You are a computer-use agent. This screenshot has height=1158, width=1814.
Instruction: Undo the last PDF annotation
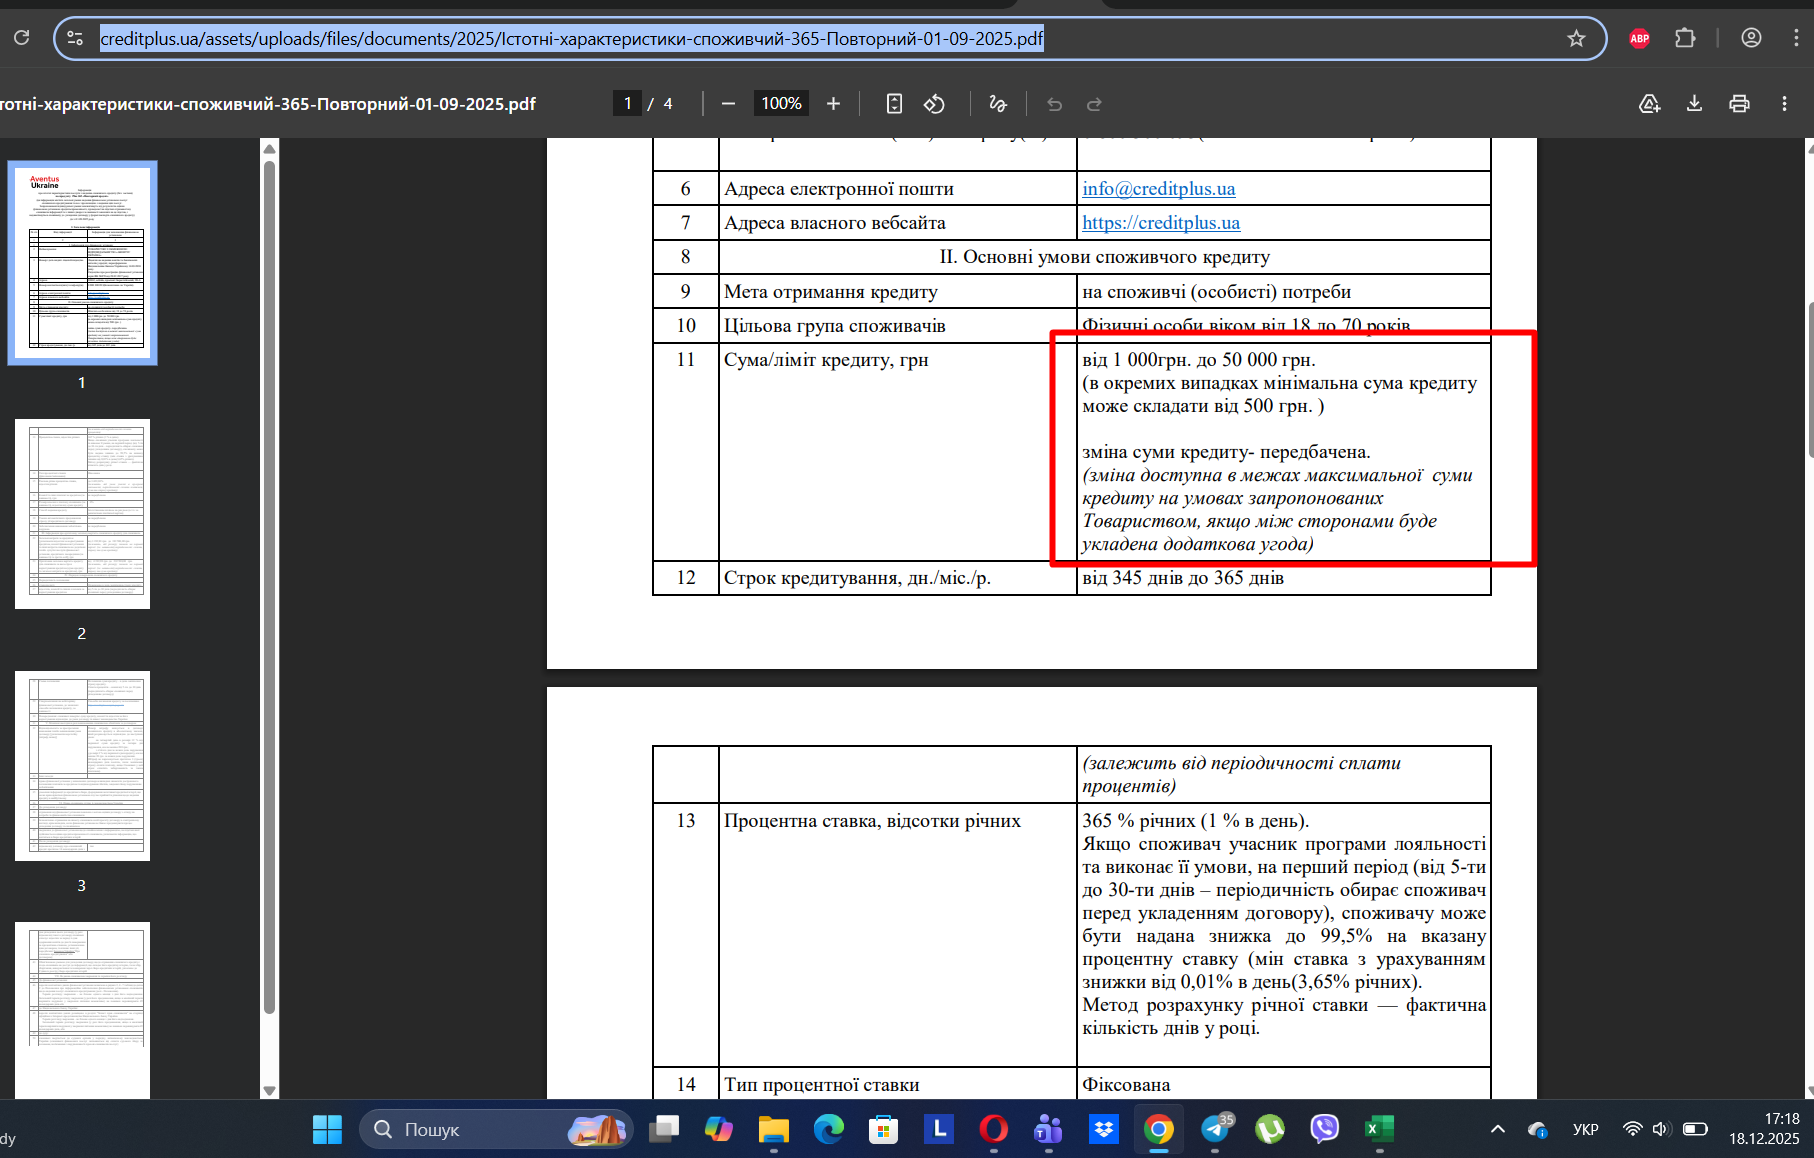[1054, 104]
